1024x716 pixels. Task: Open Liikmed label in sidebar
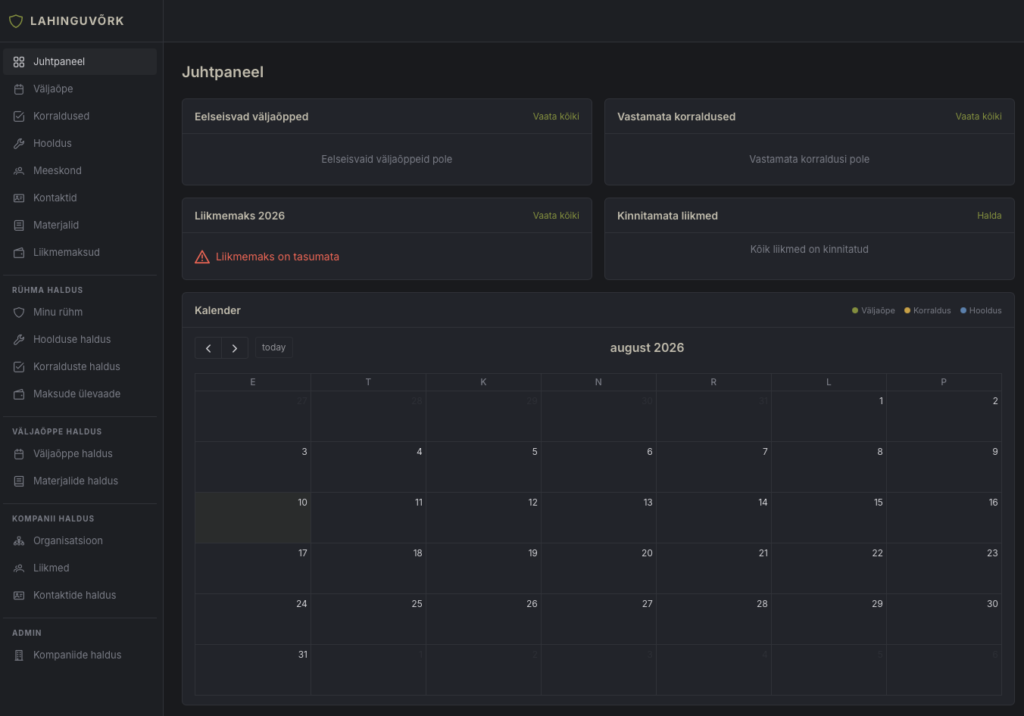point(51,568)
